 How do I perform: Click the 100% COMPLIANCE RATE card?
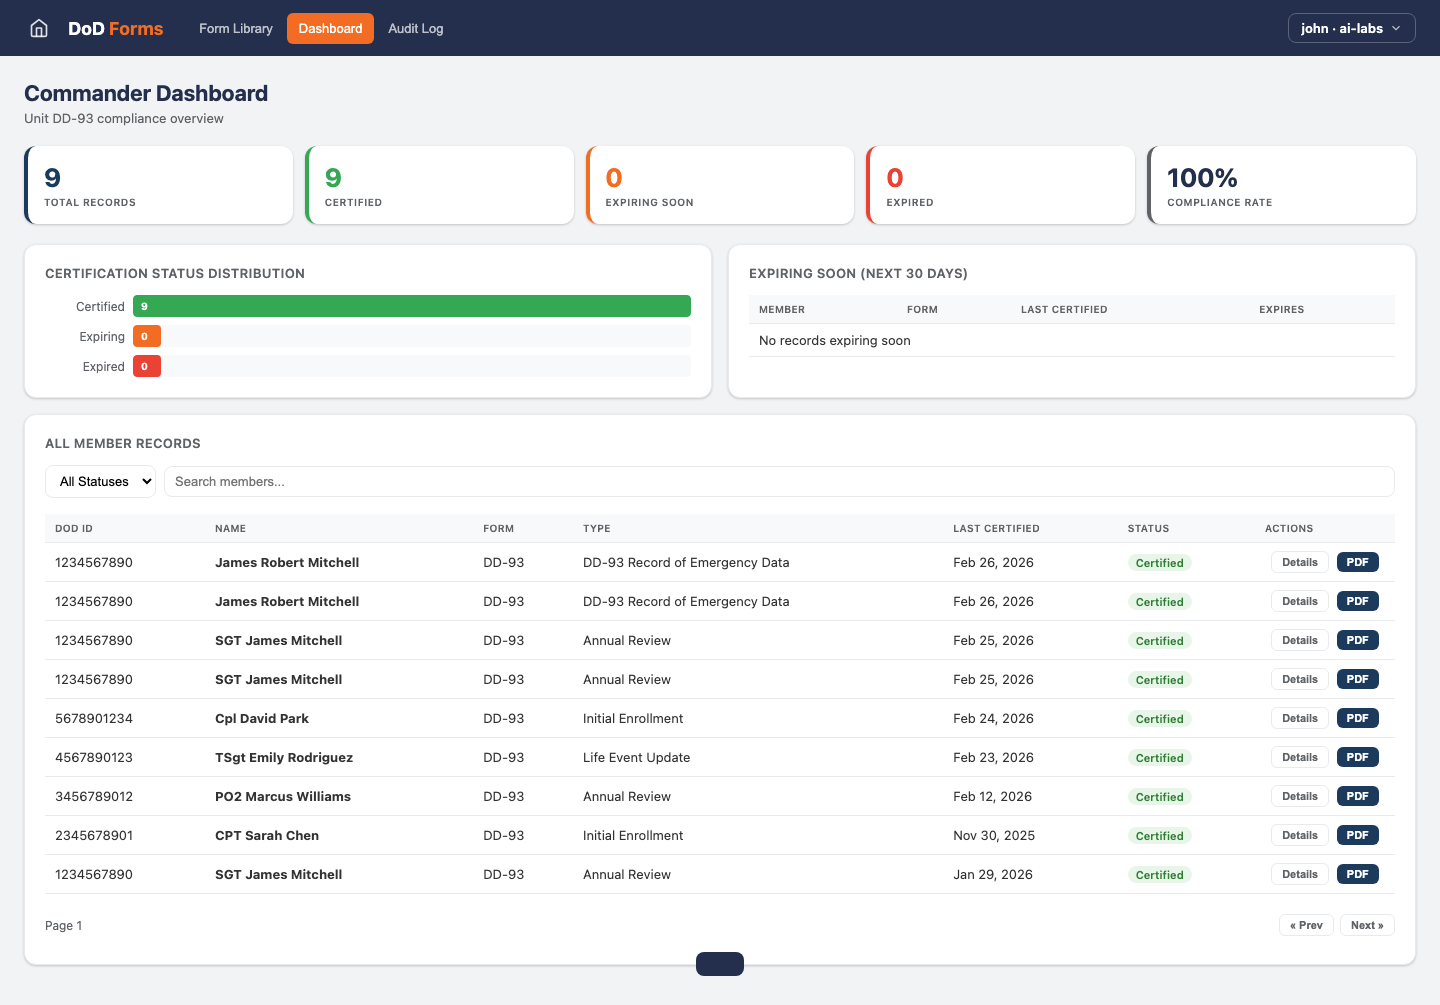click(1281, 185)
